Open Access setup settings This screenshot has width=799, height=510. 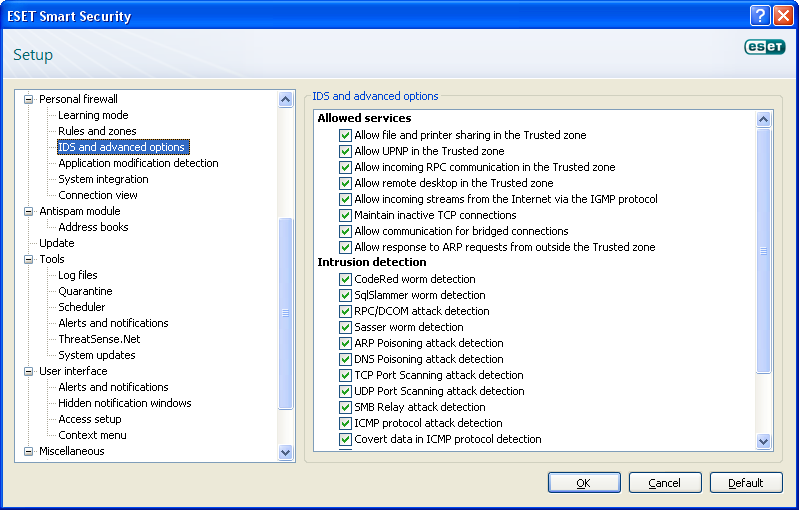click(x=90, y=419)
